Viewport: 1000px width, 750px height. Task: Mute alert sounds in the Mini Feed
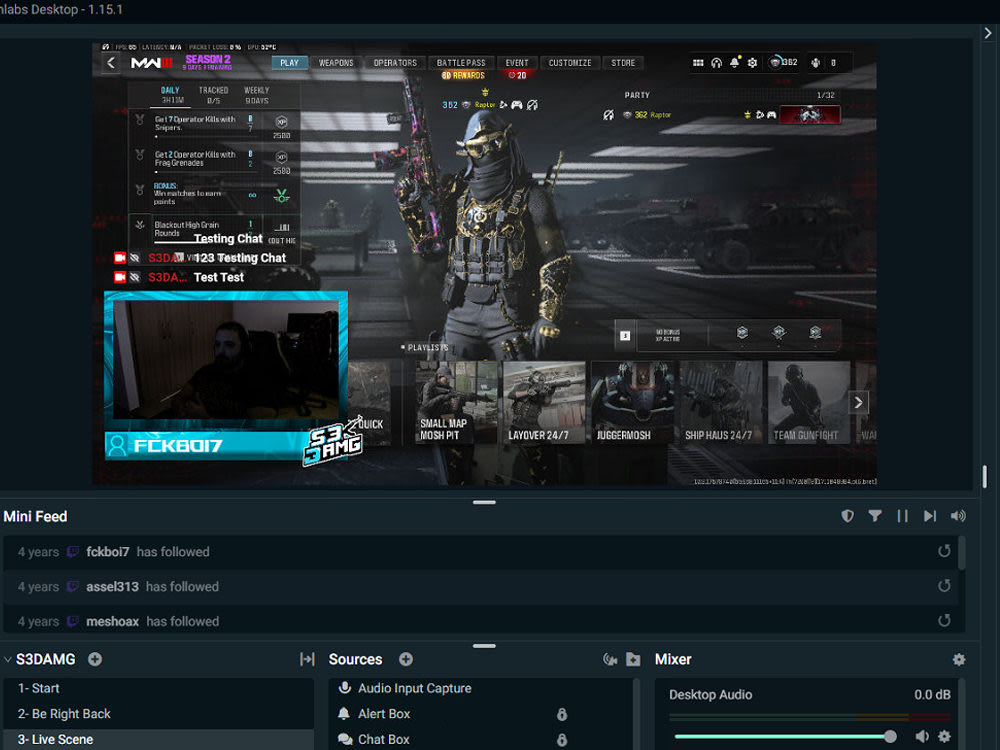point(958,516)
